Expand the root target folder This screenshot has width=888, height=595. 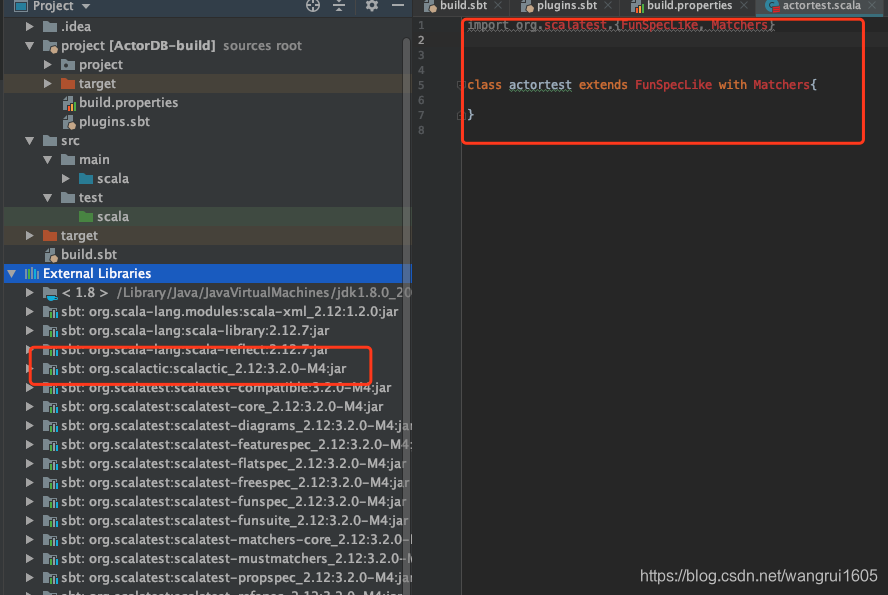coord(29,236)
